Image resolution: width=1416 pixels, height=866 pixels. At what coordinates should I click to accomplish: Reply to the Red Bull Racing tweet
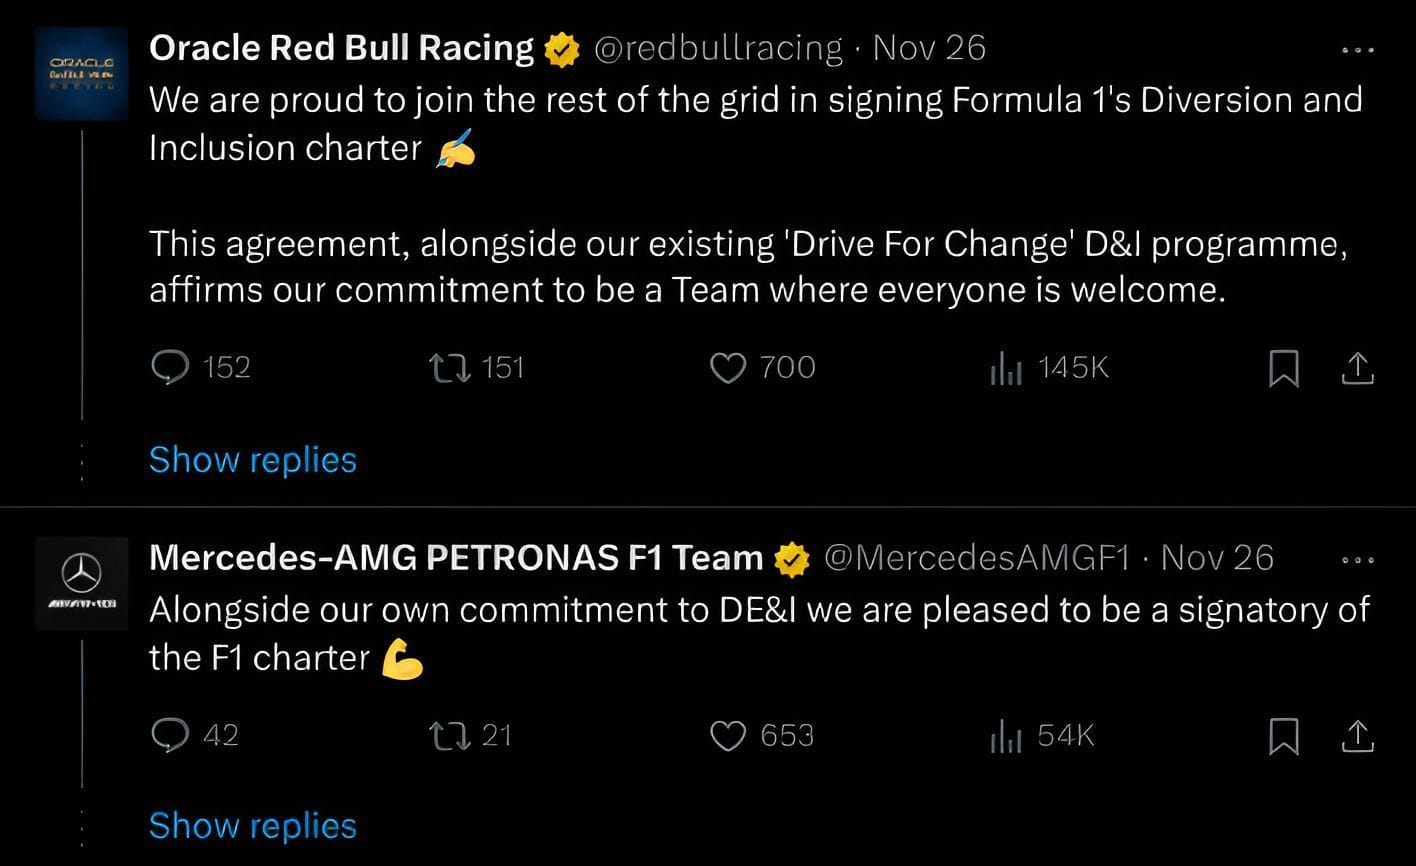click(x=170, y=369)
